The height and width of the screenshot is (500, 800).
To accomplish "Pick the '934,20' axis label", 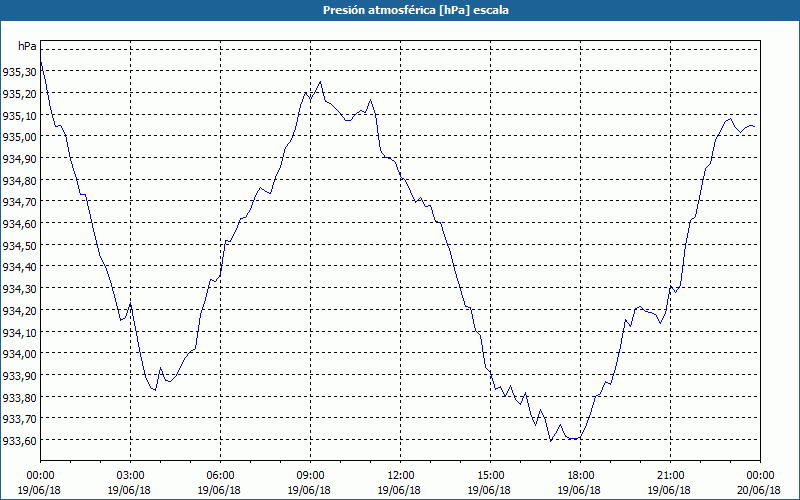I will coord(19,311).
